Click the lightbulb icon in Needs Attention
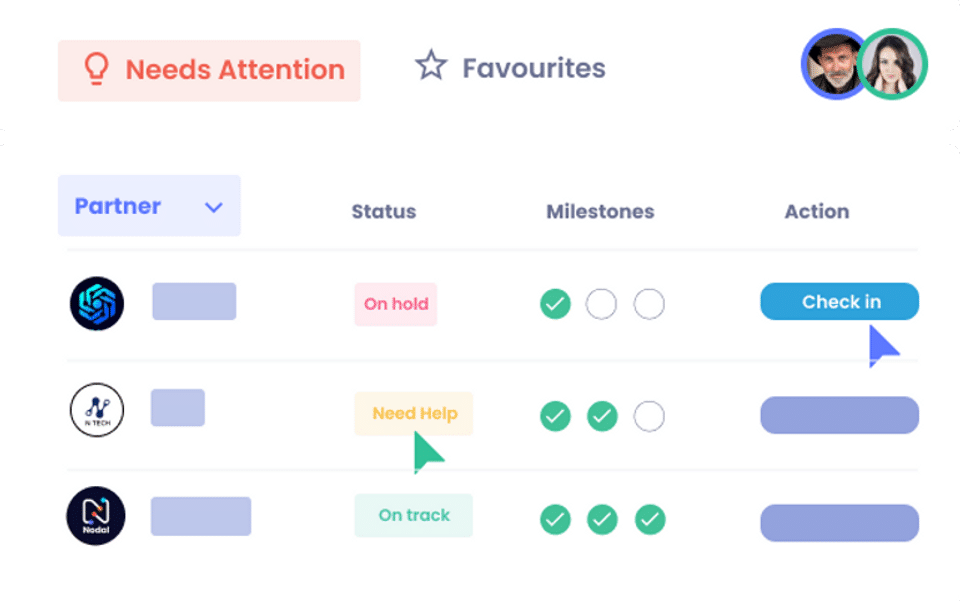Screen dimensions: 960x602 click(x=96, y=69)
